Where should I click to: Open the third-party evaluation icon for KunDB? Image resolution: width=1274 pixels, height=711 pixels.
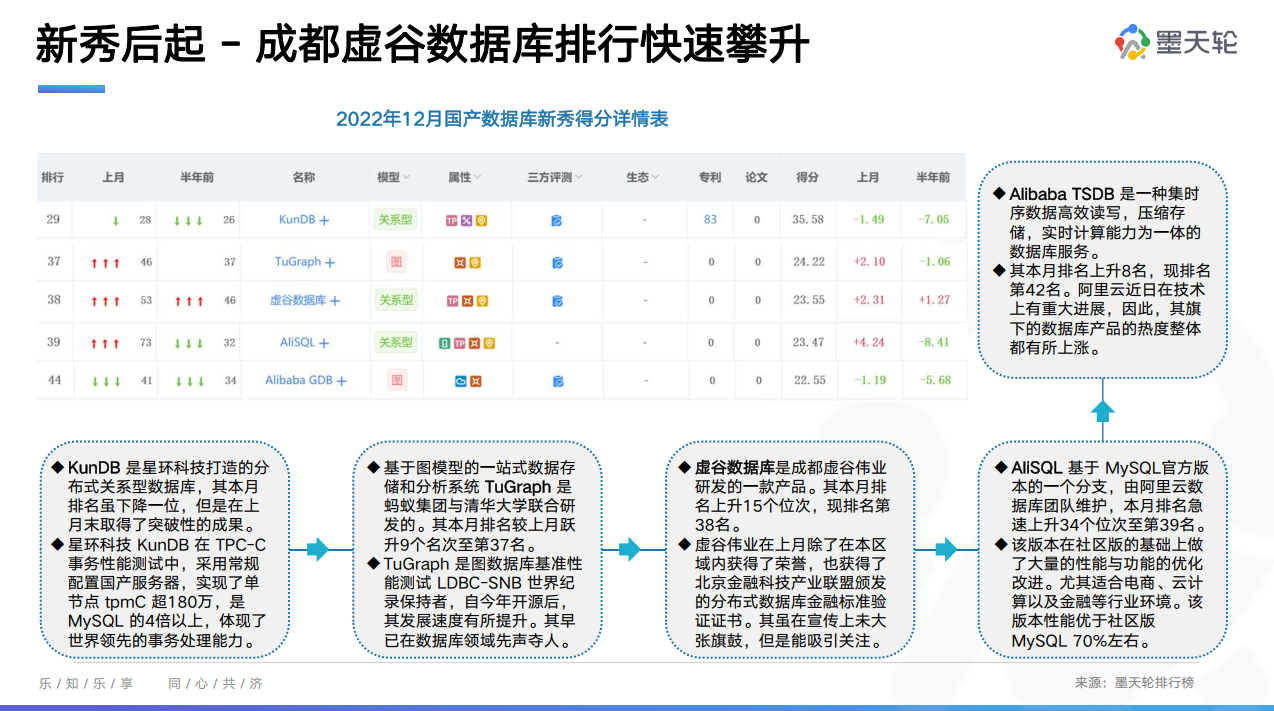[x=557, y=220]
